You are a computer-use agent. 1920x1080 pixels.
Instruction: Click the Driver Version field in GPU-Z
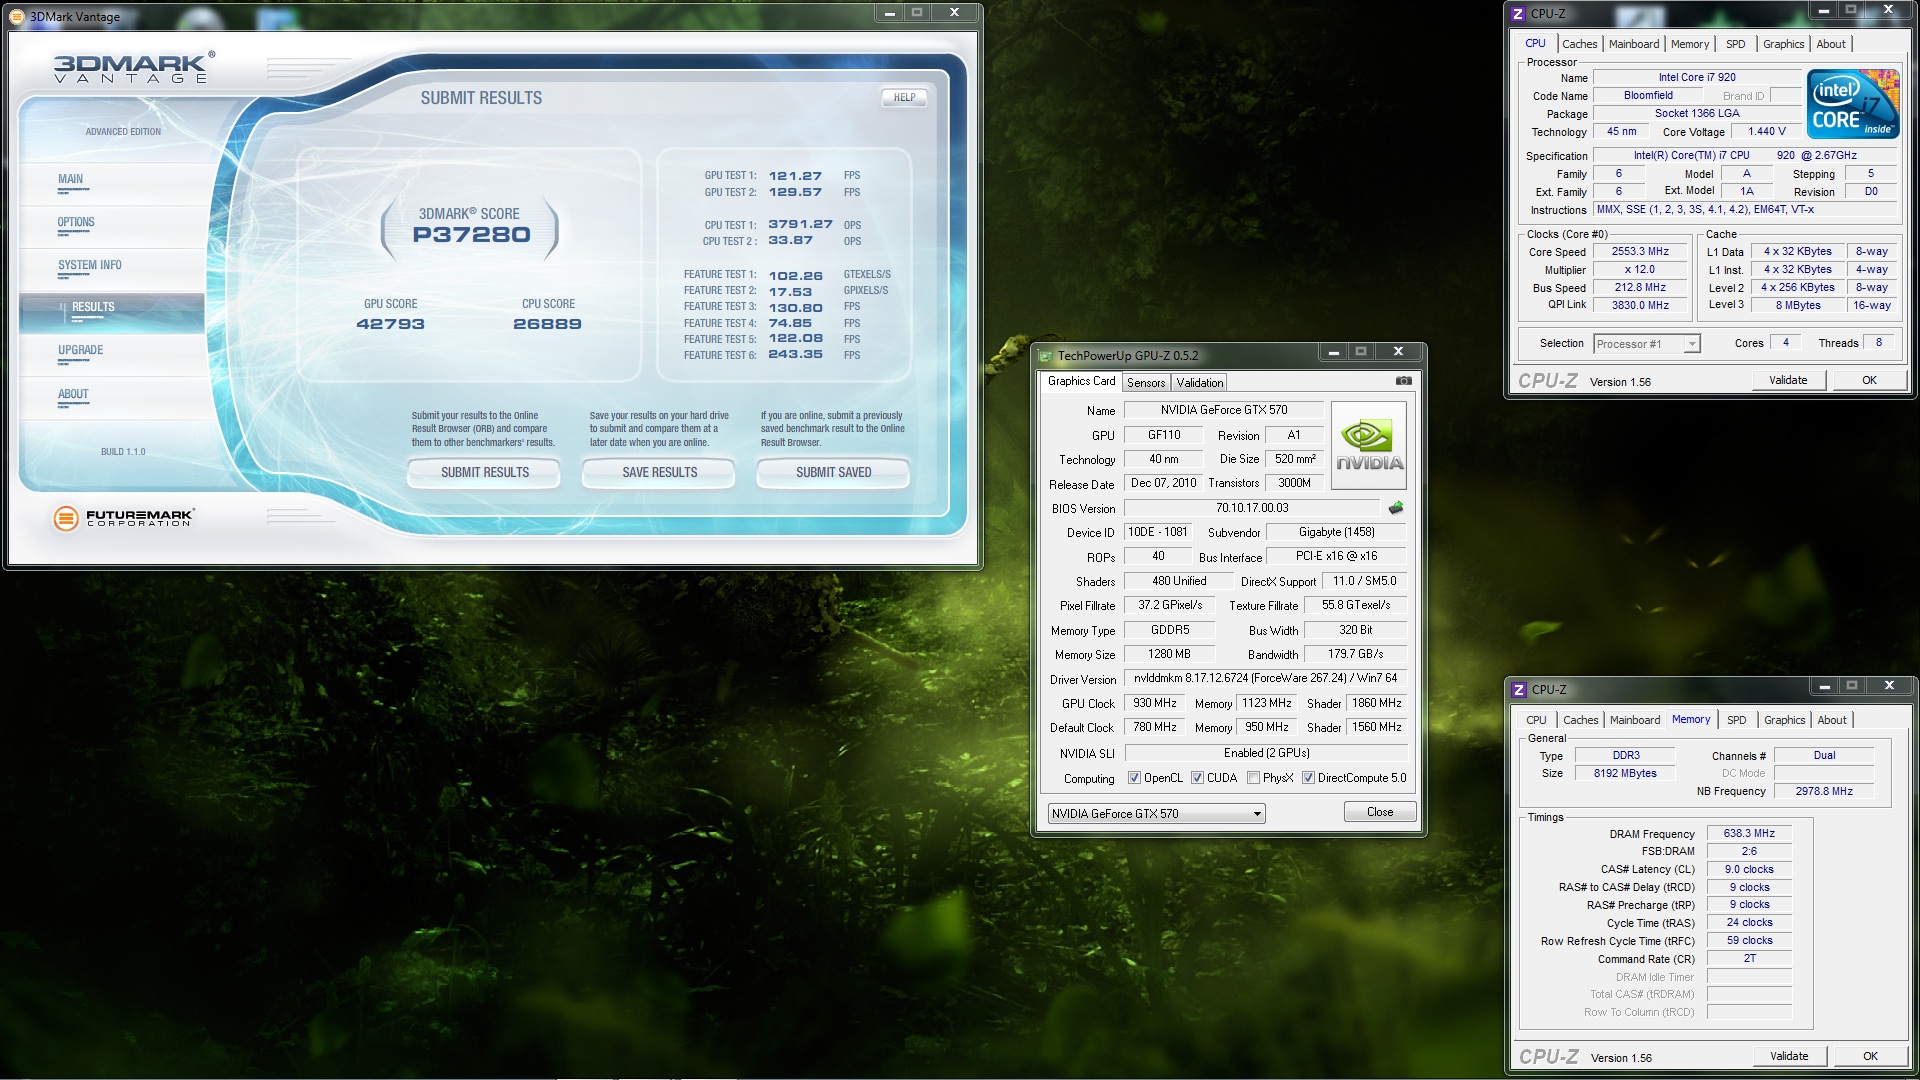tap(1266, 678)
